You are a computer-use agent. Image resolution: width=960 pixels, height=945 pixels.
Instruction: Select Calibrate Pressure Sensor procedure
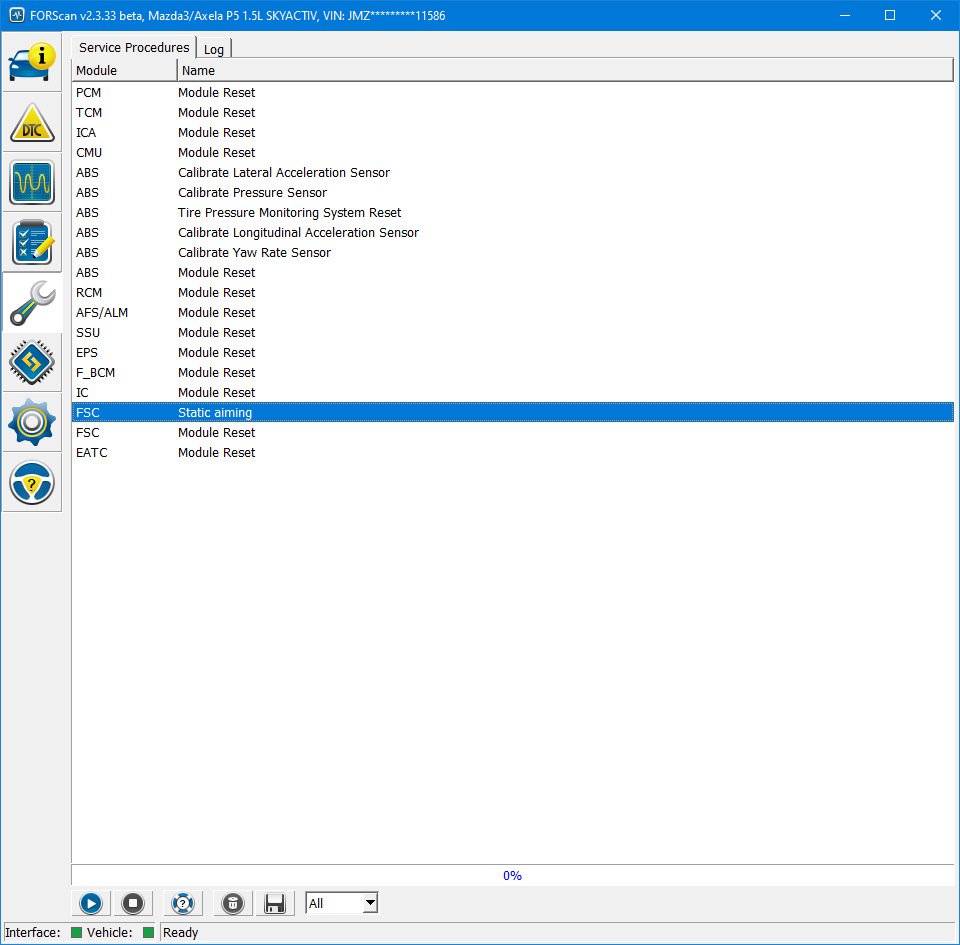coord(512,193)
